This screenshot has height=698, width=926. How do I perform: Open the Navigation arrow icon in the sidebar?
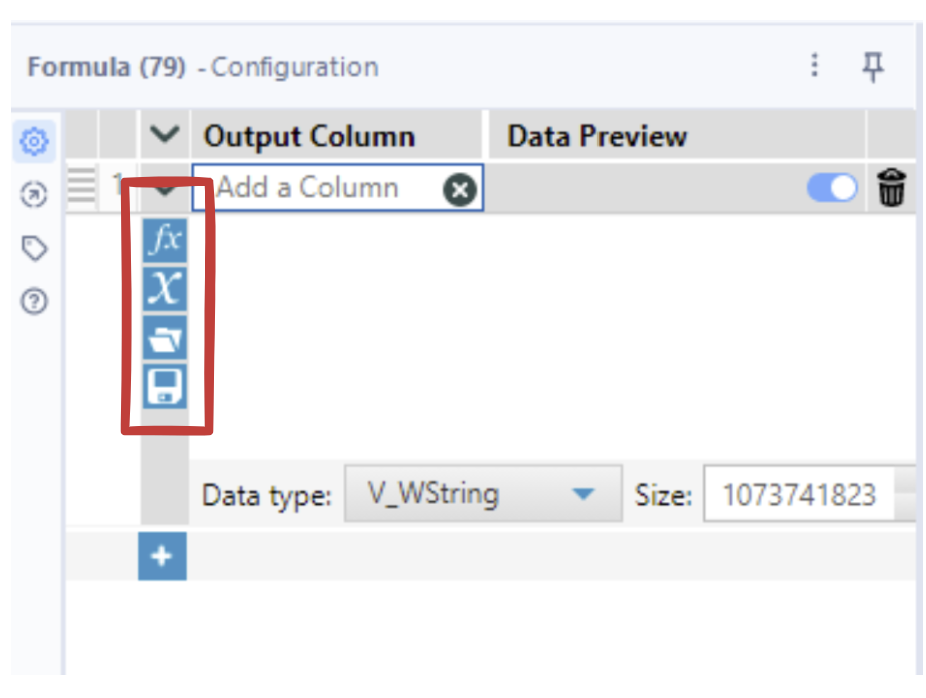tap(35, 195)
